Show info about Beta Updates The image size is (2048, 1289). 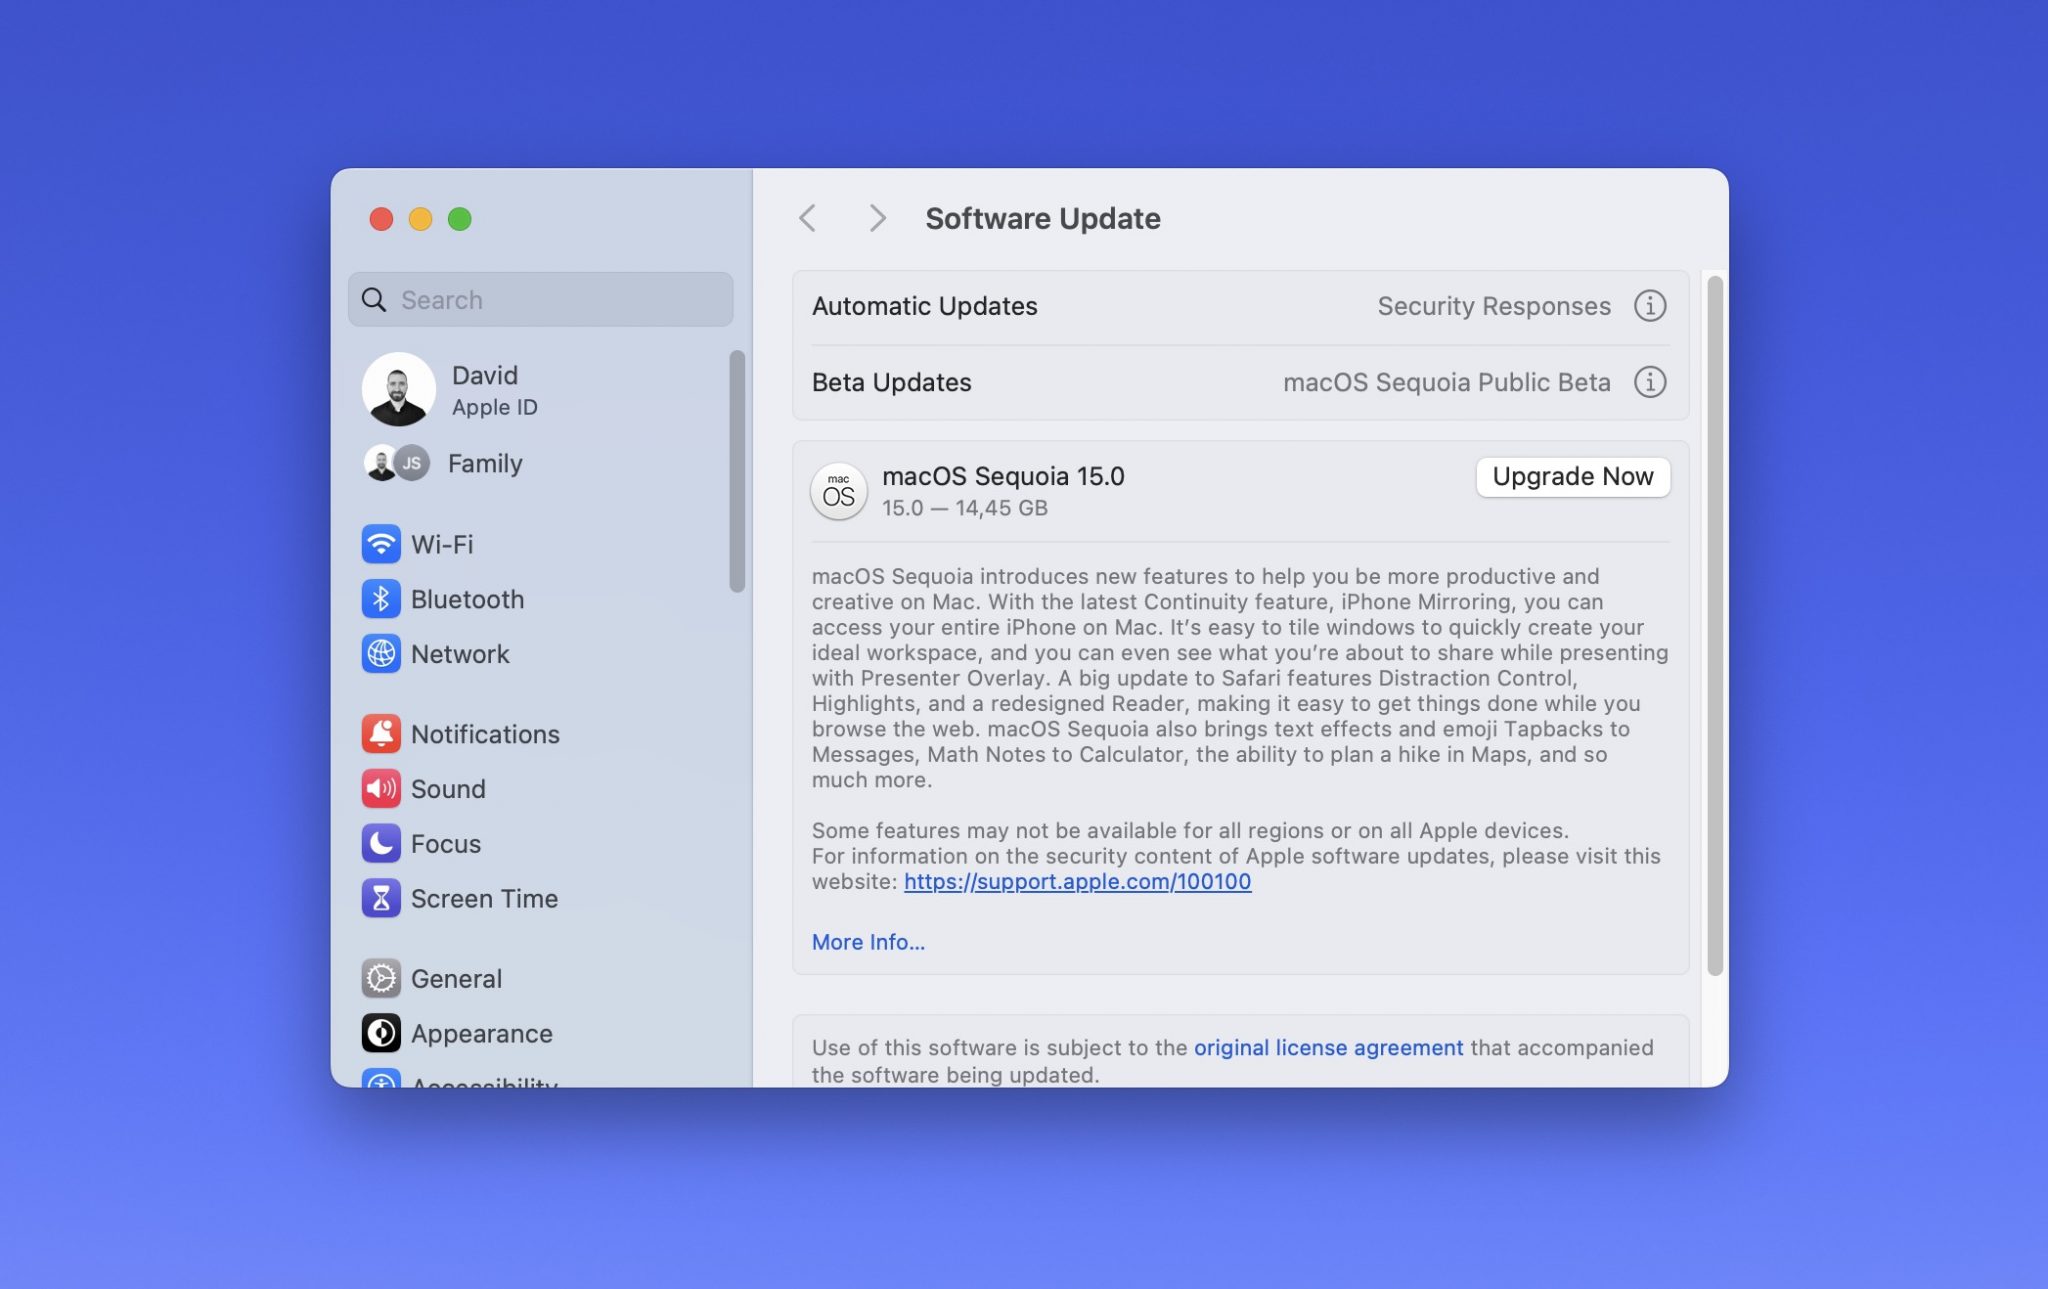coord(1651,382)
